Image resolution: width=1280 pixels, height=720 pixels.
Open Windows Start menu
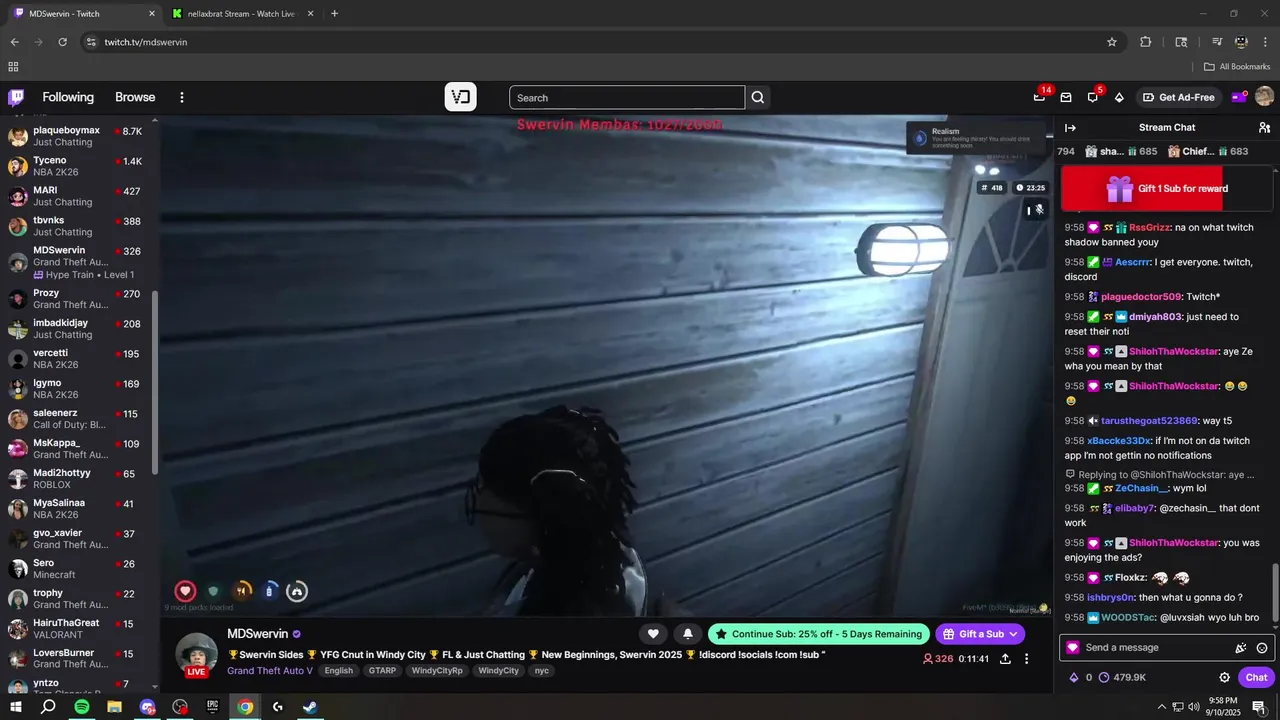16,707
